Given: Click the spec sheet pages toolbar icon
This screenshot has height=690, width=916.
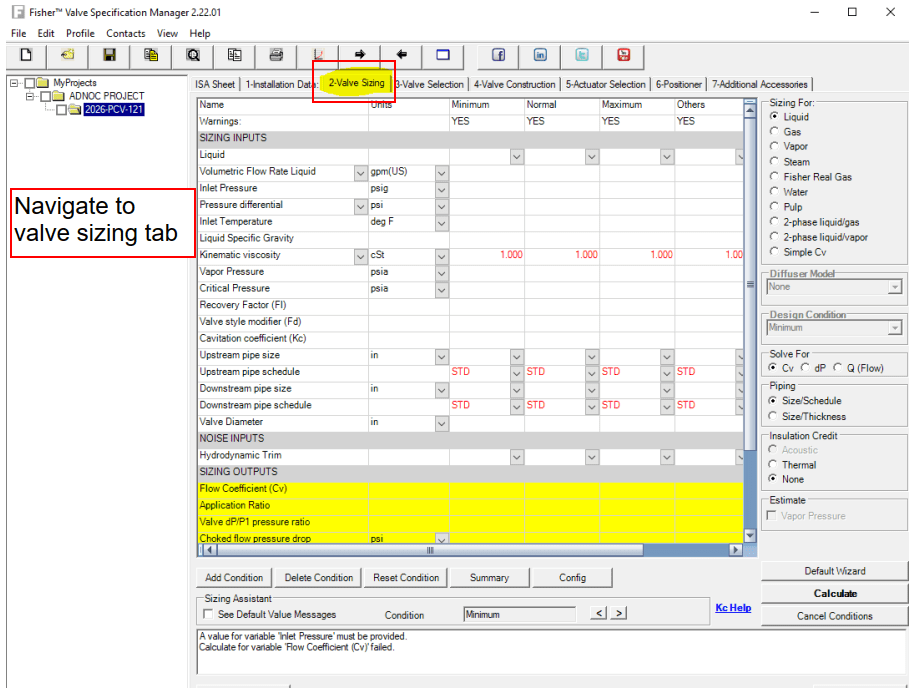Looking at the screenshot, I should click(235, 55).
